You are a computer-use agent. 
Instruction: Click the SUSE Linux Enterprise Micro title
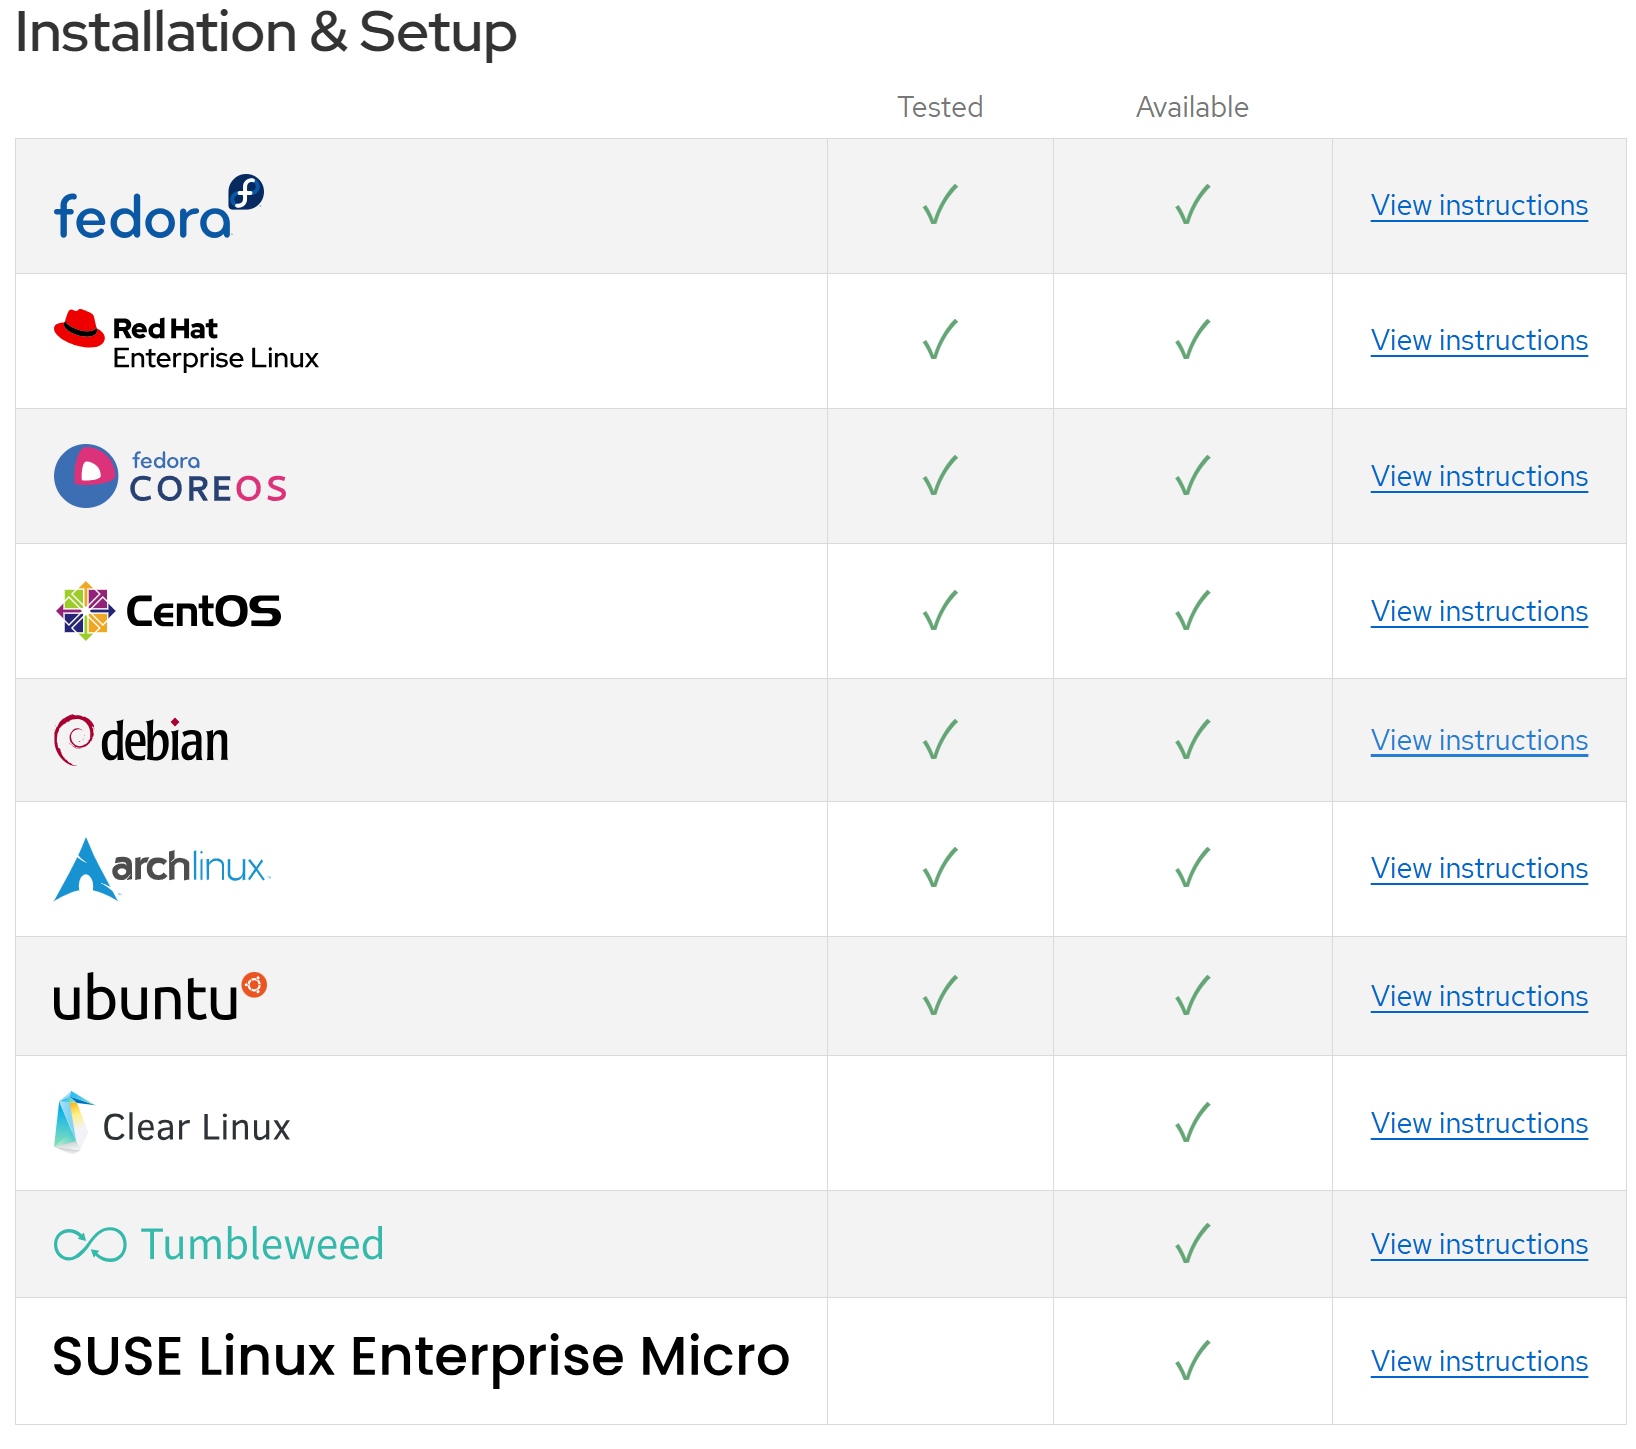pos(421,1357)
